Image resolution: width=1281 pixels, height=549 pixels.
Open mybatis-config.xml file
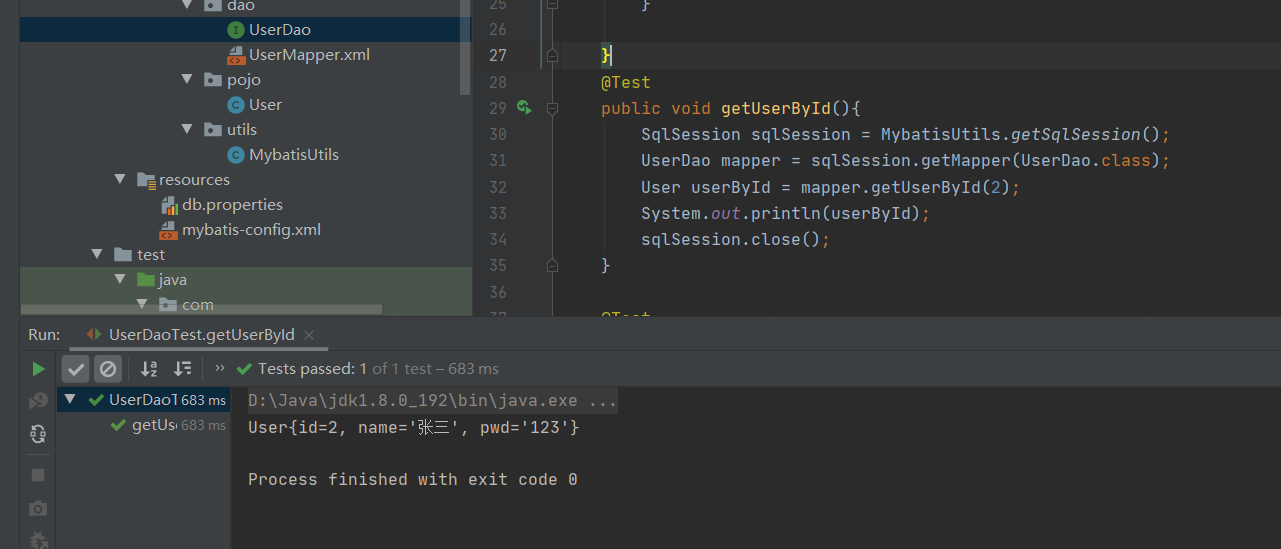coord(251,230)
